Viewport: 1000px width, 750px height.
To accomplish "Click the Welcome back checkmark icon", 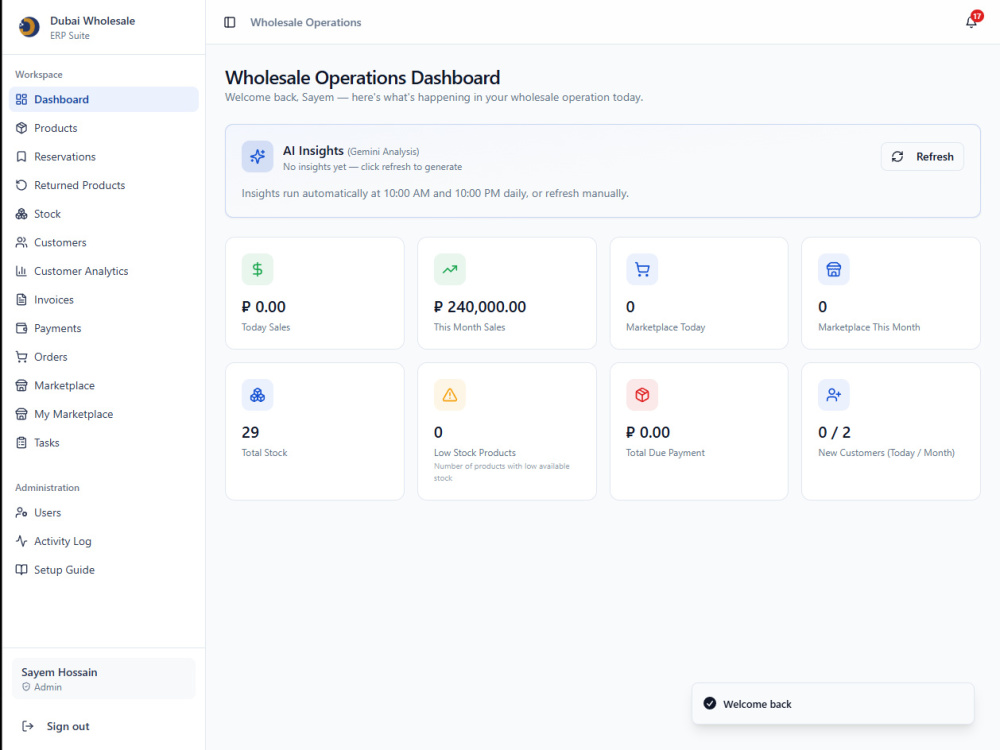I will pyautogui.click(x=709, y=703).
